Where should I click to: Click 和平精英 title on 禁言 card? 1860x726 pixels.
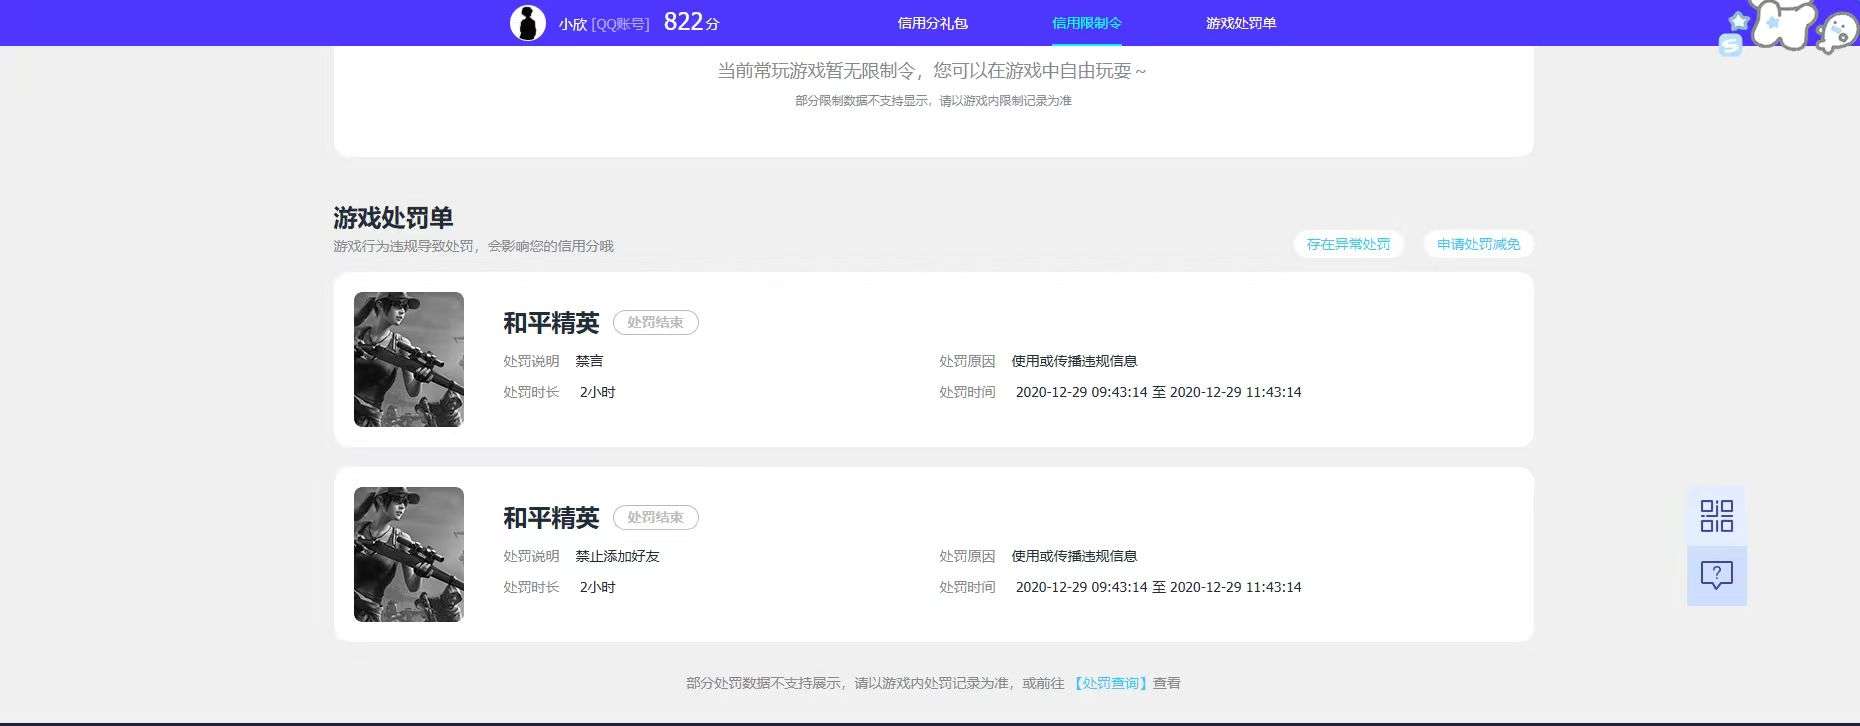(x=551, y=323)
